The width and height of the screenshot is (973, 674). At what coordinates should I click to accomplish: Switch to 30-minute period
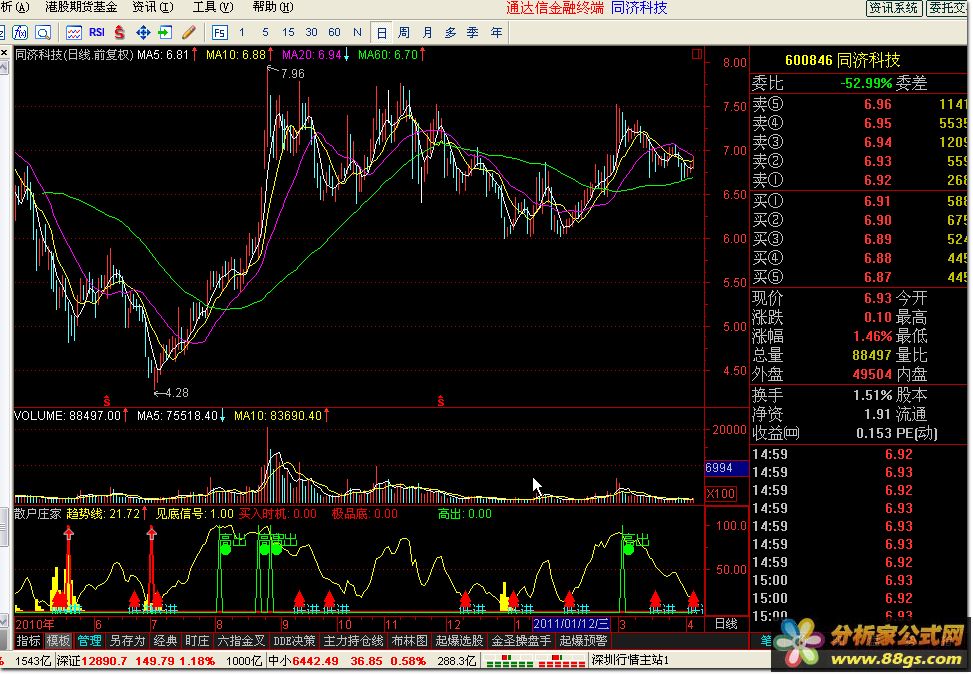pyautogui.click(x=312, y=32)
